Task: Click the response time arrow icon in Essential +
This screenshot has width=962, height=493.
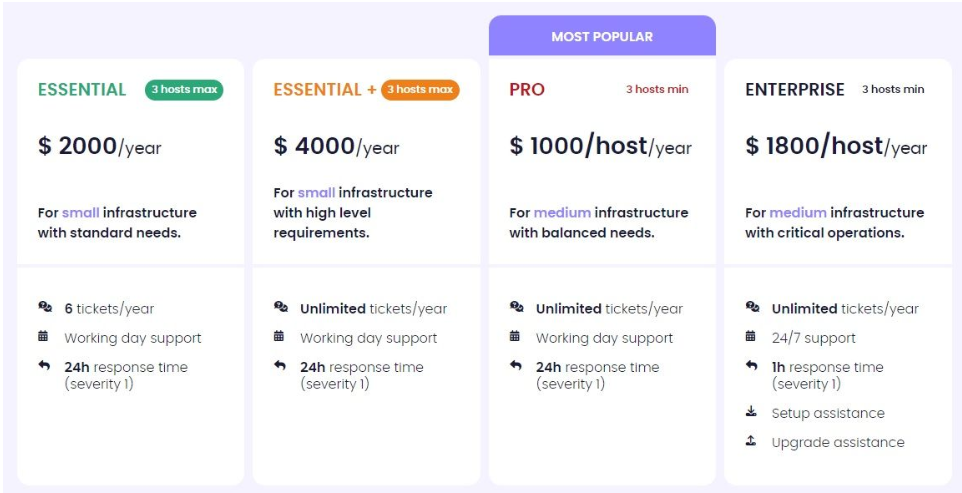Action: 280,366
